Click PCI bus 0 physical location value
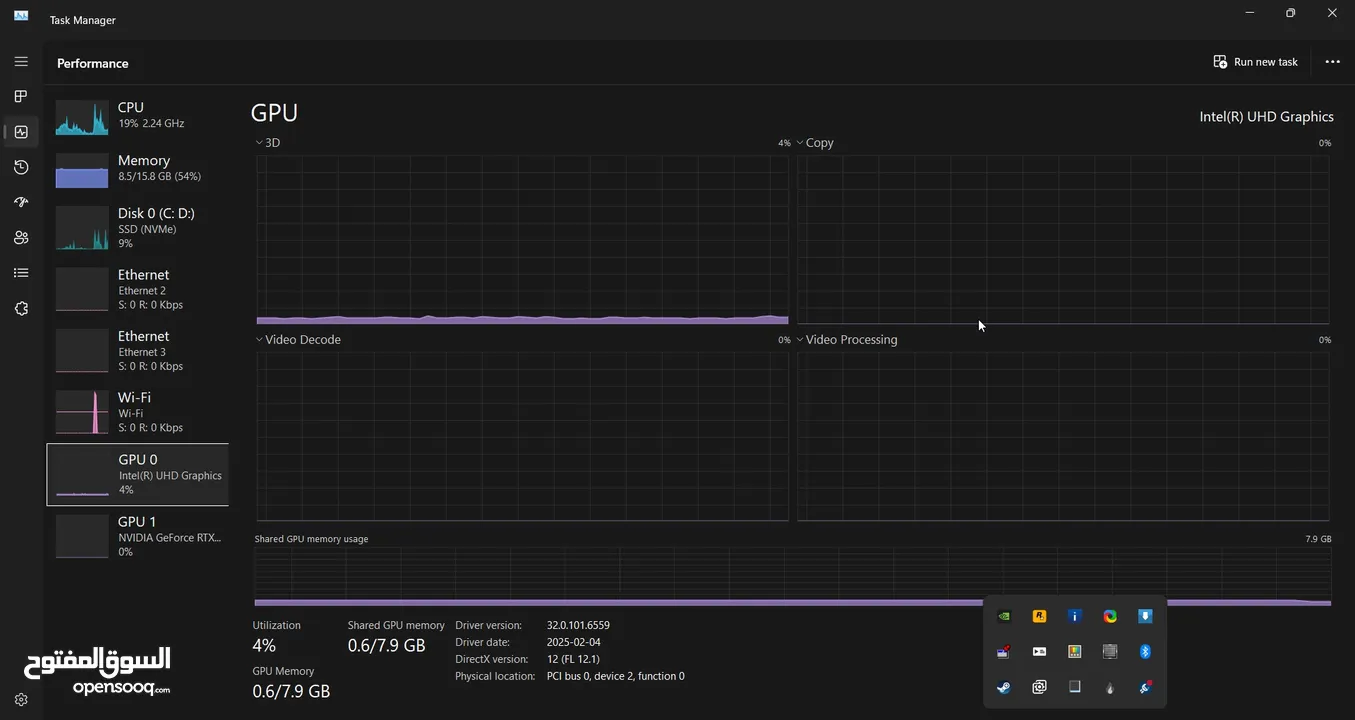 click(x=616, y=676)
